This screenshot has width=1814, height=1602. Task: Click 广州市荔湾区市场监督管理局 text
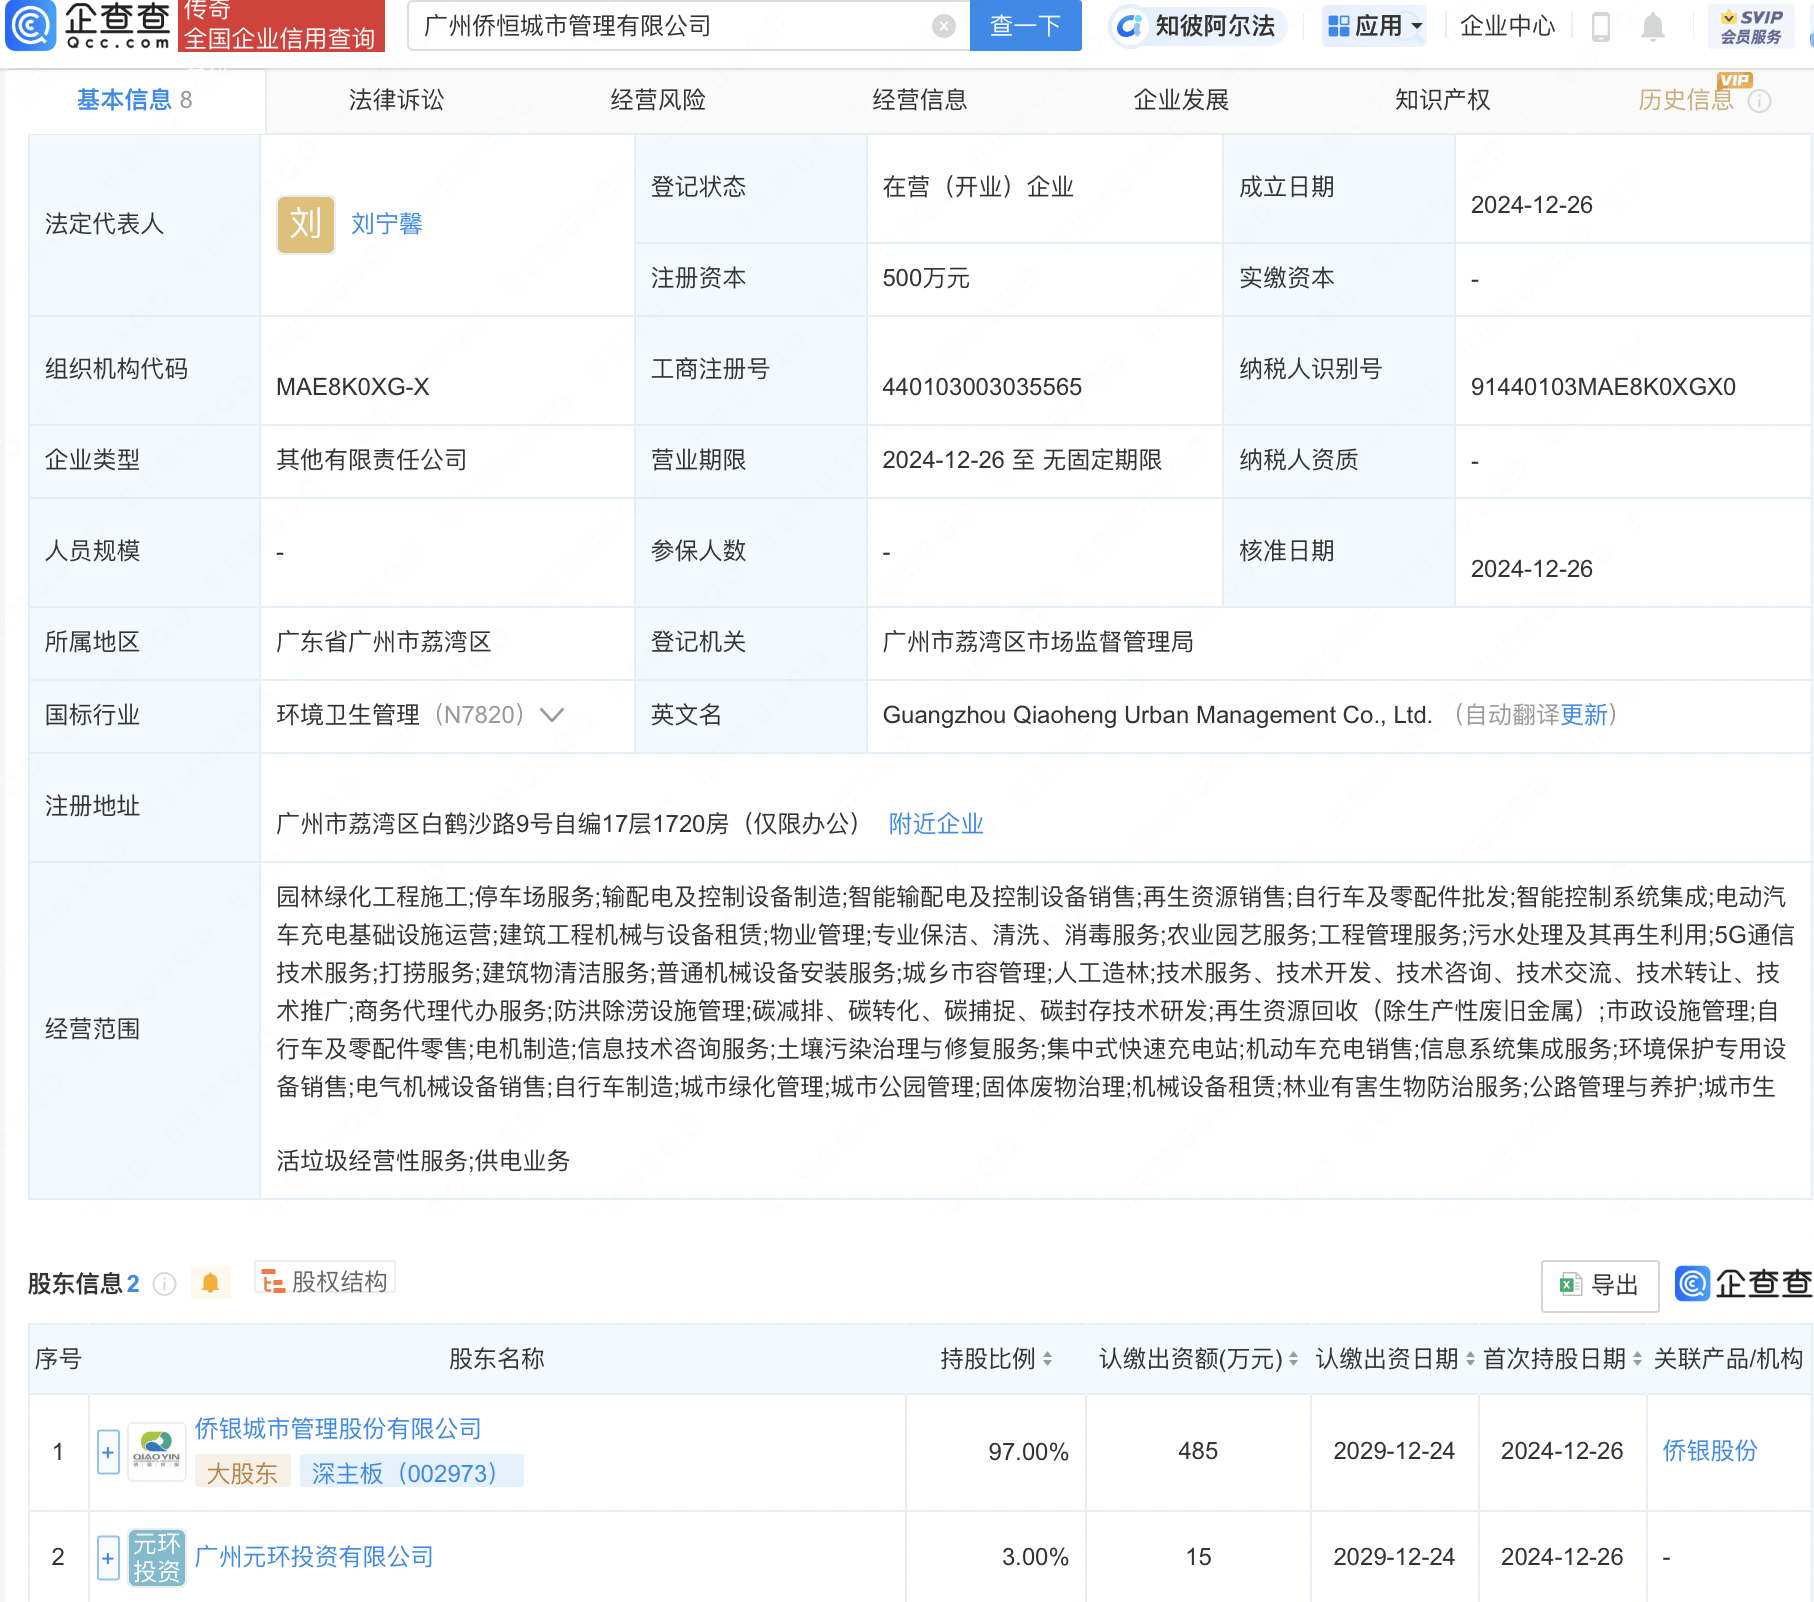point(1038,642)
